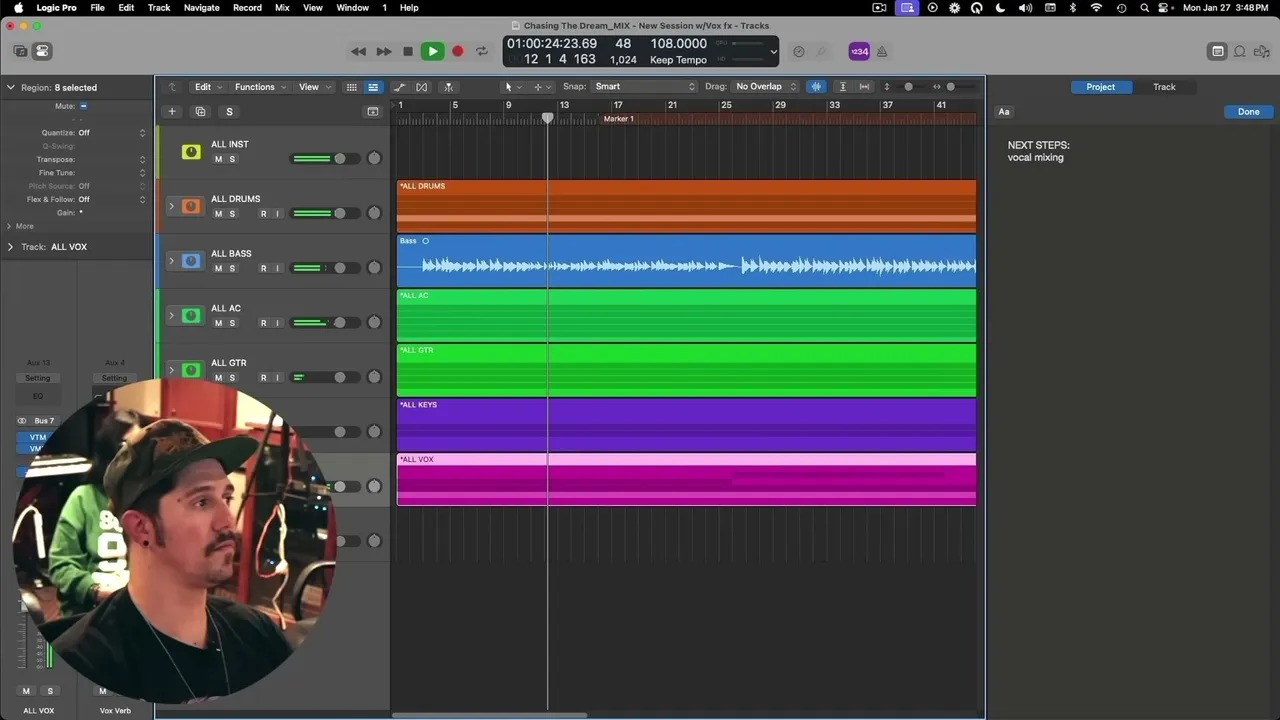This screenshot has height=720, width=1280.
Task: Record-enable the ALL BASS track
Action: point(264,268)
